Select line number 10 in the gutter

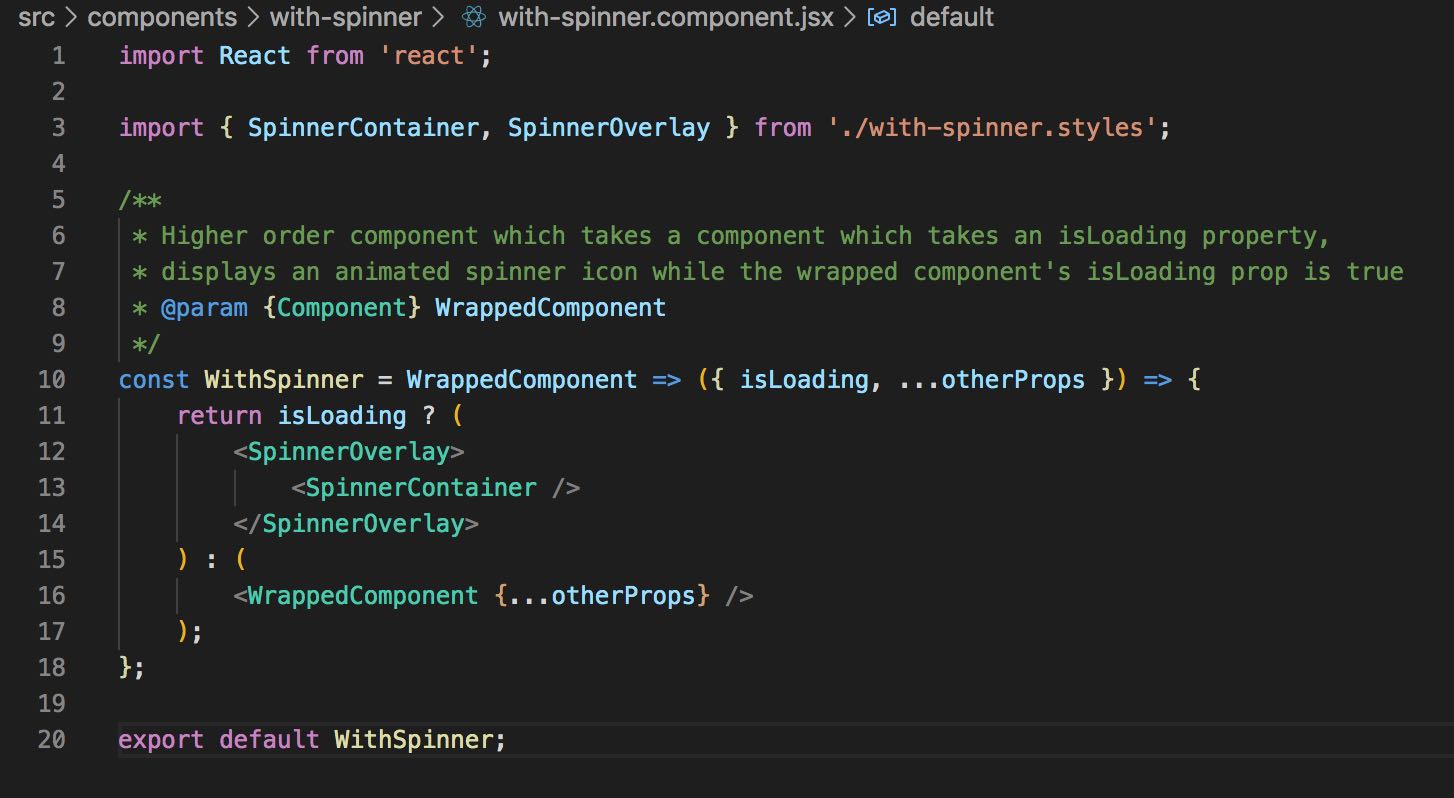point(51,380)
